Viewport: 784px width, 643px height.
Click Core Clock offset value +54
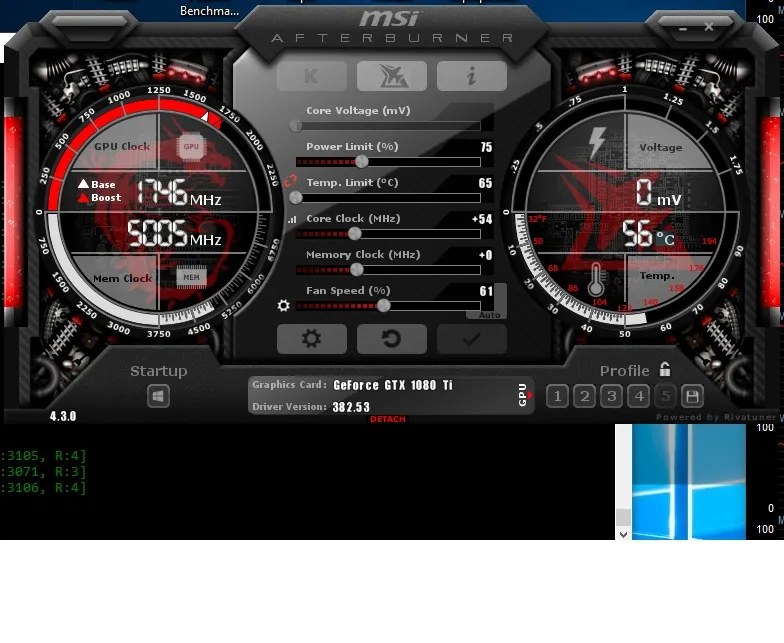(x=482, y=220)
